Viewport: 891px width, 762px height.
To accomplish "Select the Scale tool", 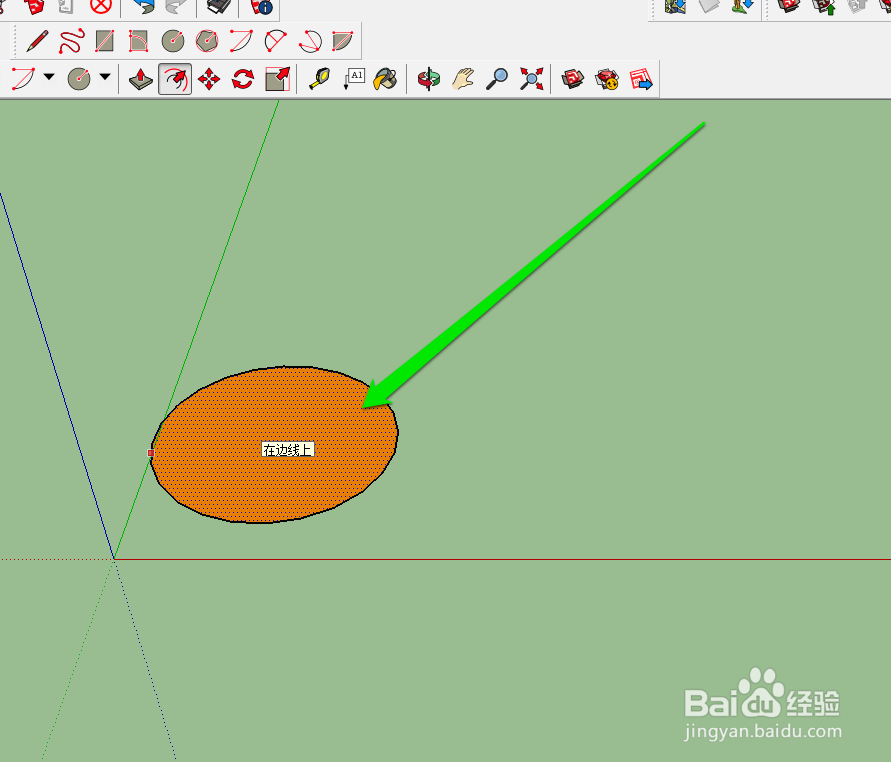I will pyautogui.click(x=278, y=79).
